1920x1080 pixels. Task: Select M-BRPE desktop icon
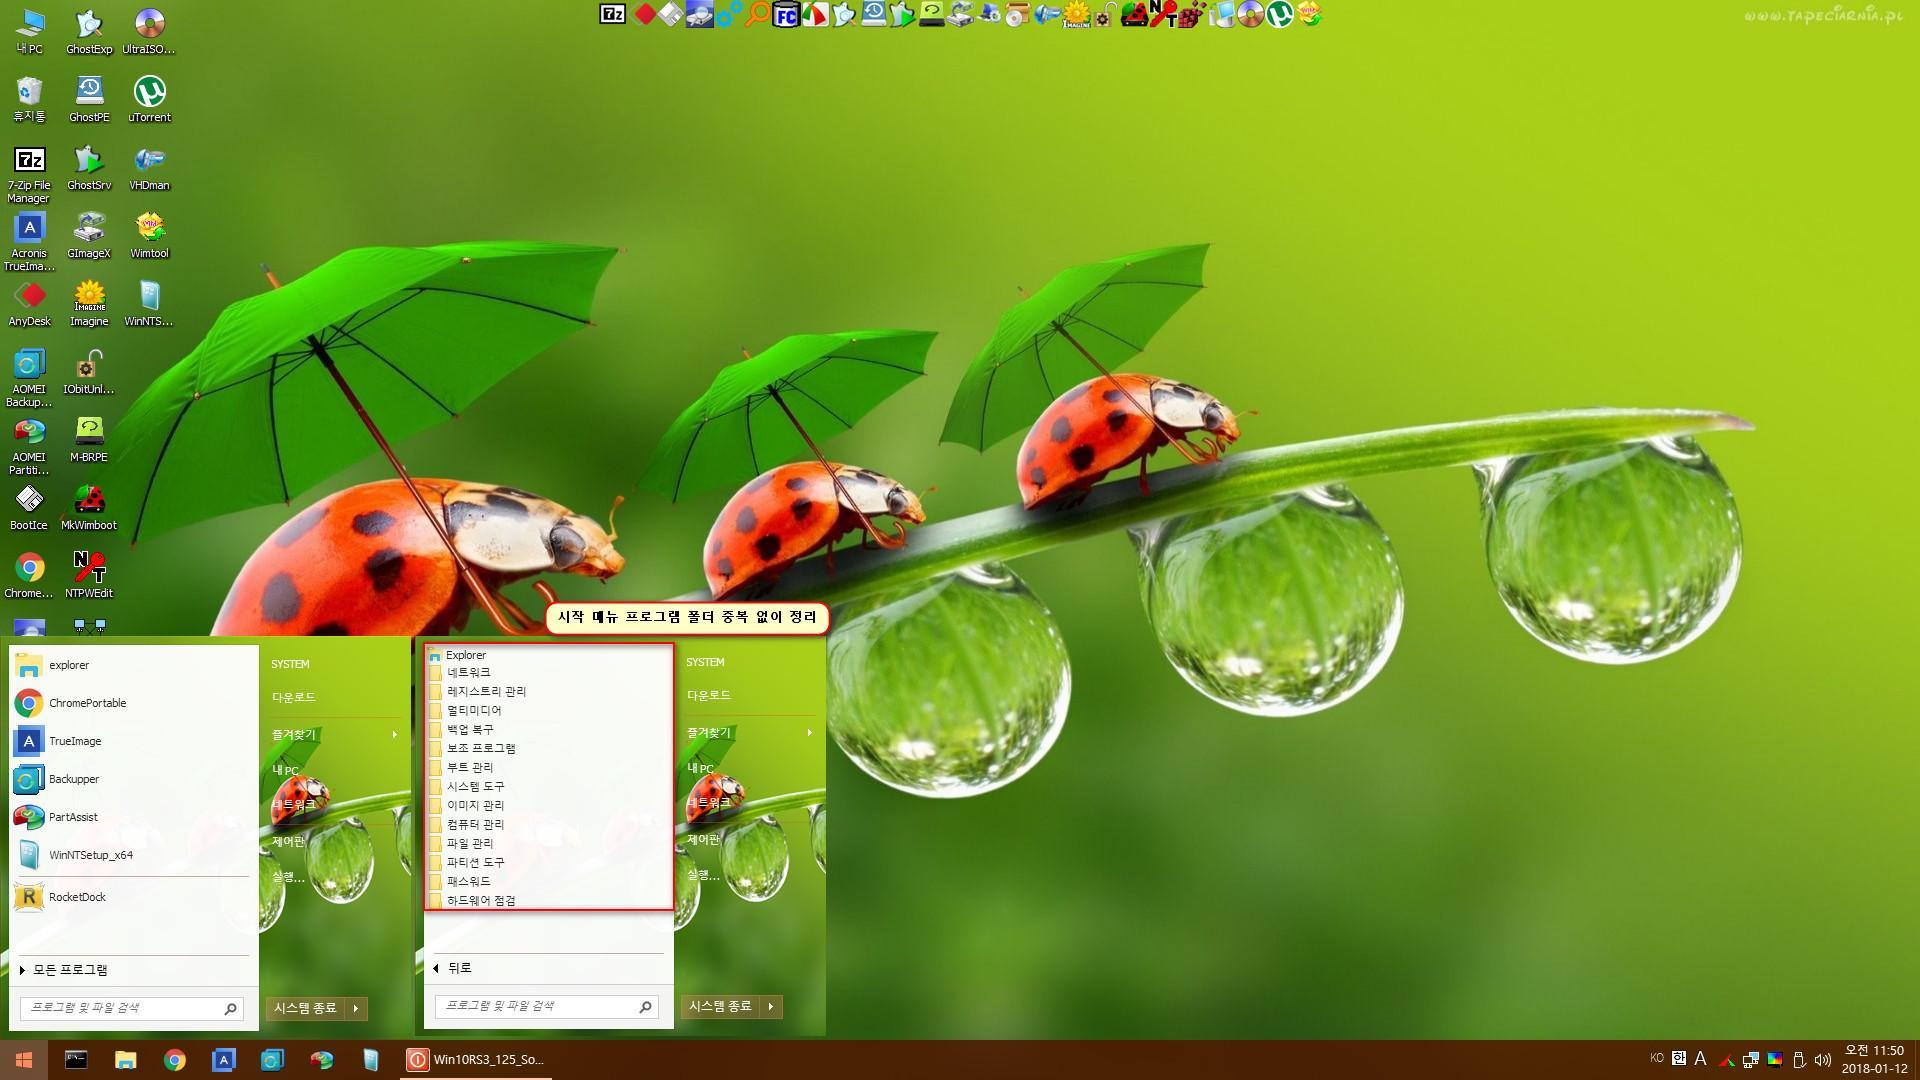[89, 440]
